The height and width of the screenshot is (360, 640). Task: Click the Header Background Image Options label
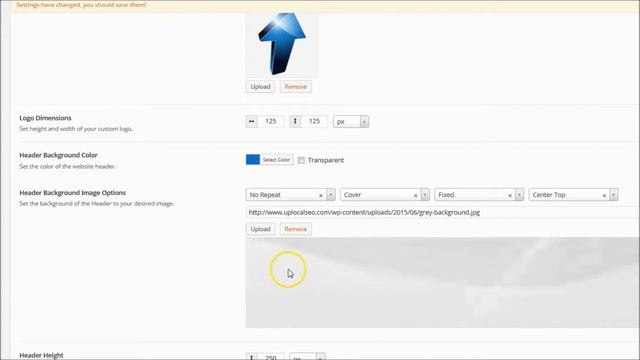[x=73, y=193]
